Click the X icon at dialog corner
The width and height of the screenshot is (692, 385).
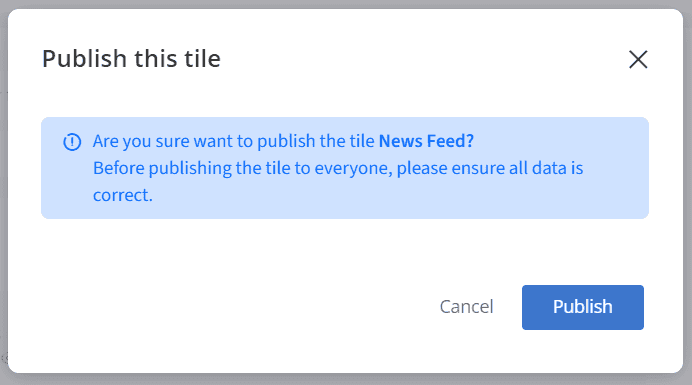tap(638, 59)
